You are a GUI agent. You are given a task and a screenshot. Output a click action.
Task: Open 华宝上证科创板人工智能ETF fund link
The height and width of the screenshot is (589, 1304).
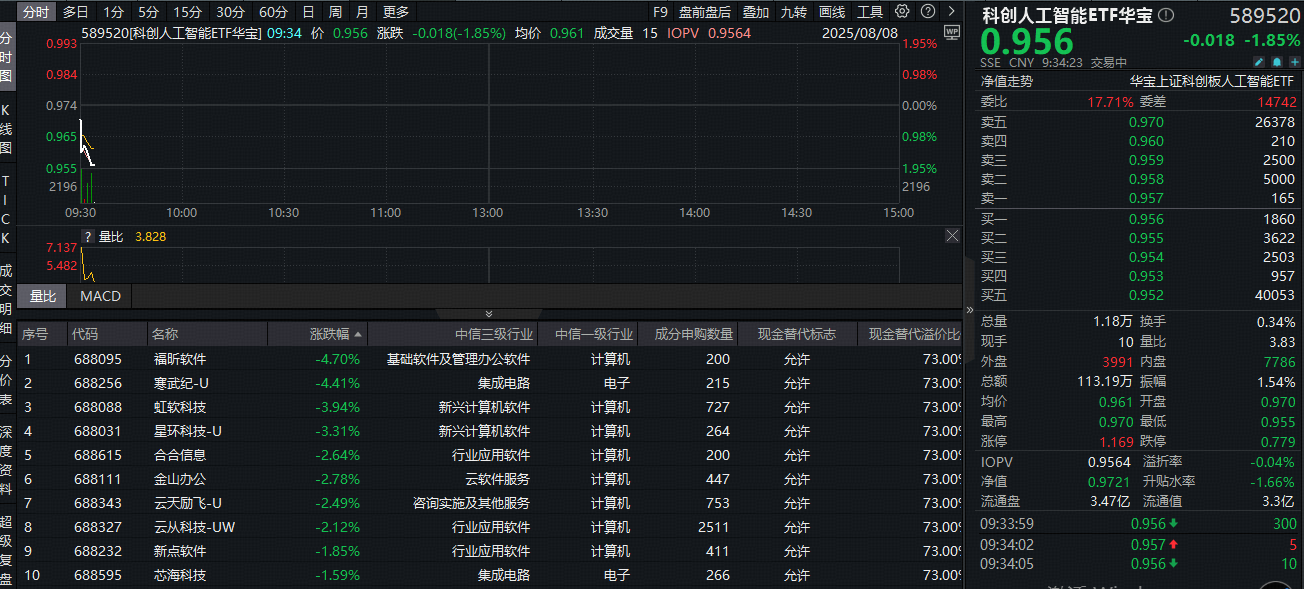(1211, 82)
